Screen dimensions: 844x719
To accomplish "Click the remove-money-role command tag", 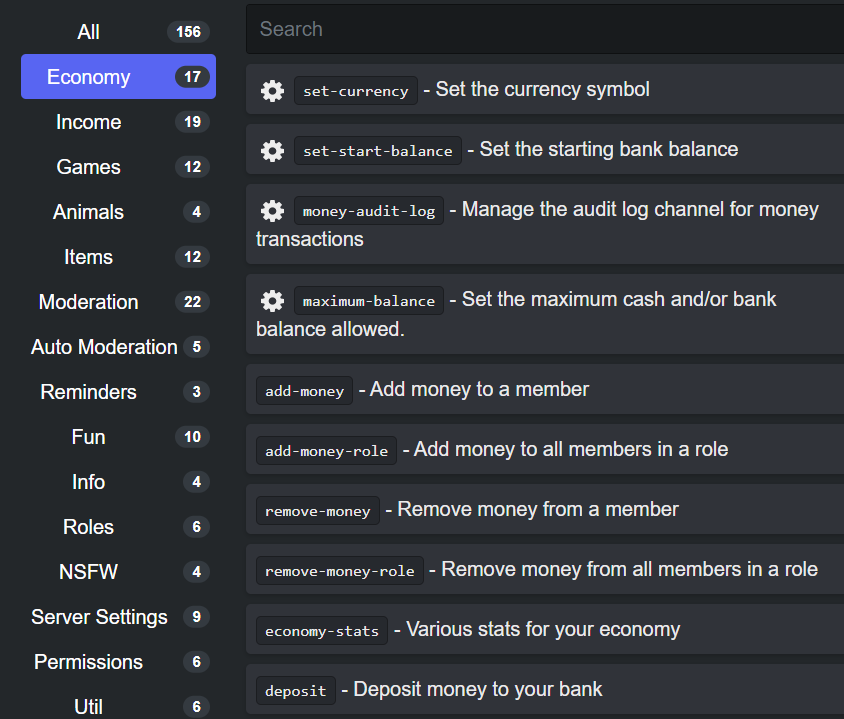I will click(340, 570).
